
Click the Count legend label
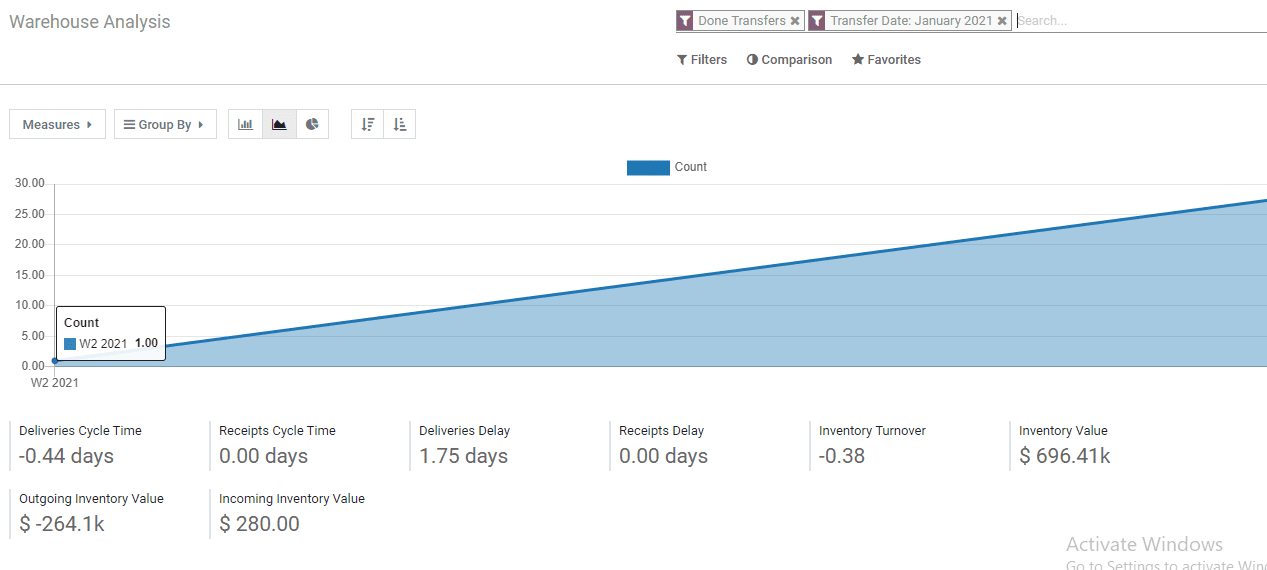691,167
